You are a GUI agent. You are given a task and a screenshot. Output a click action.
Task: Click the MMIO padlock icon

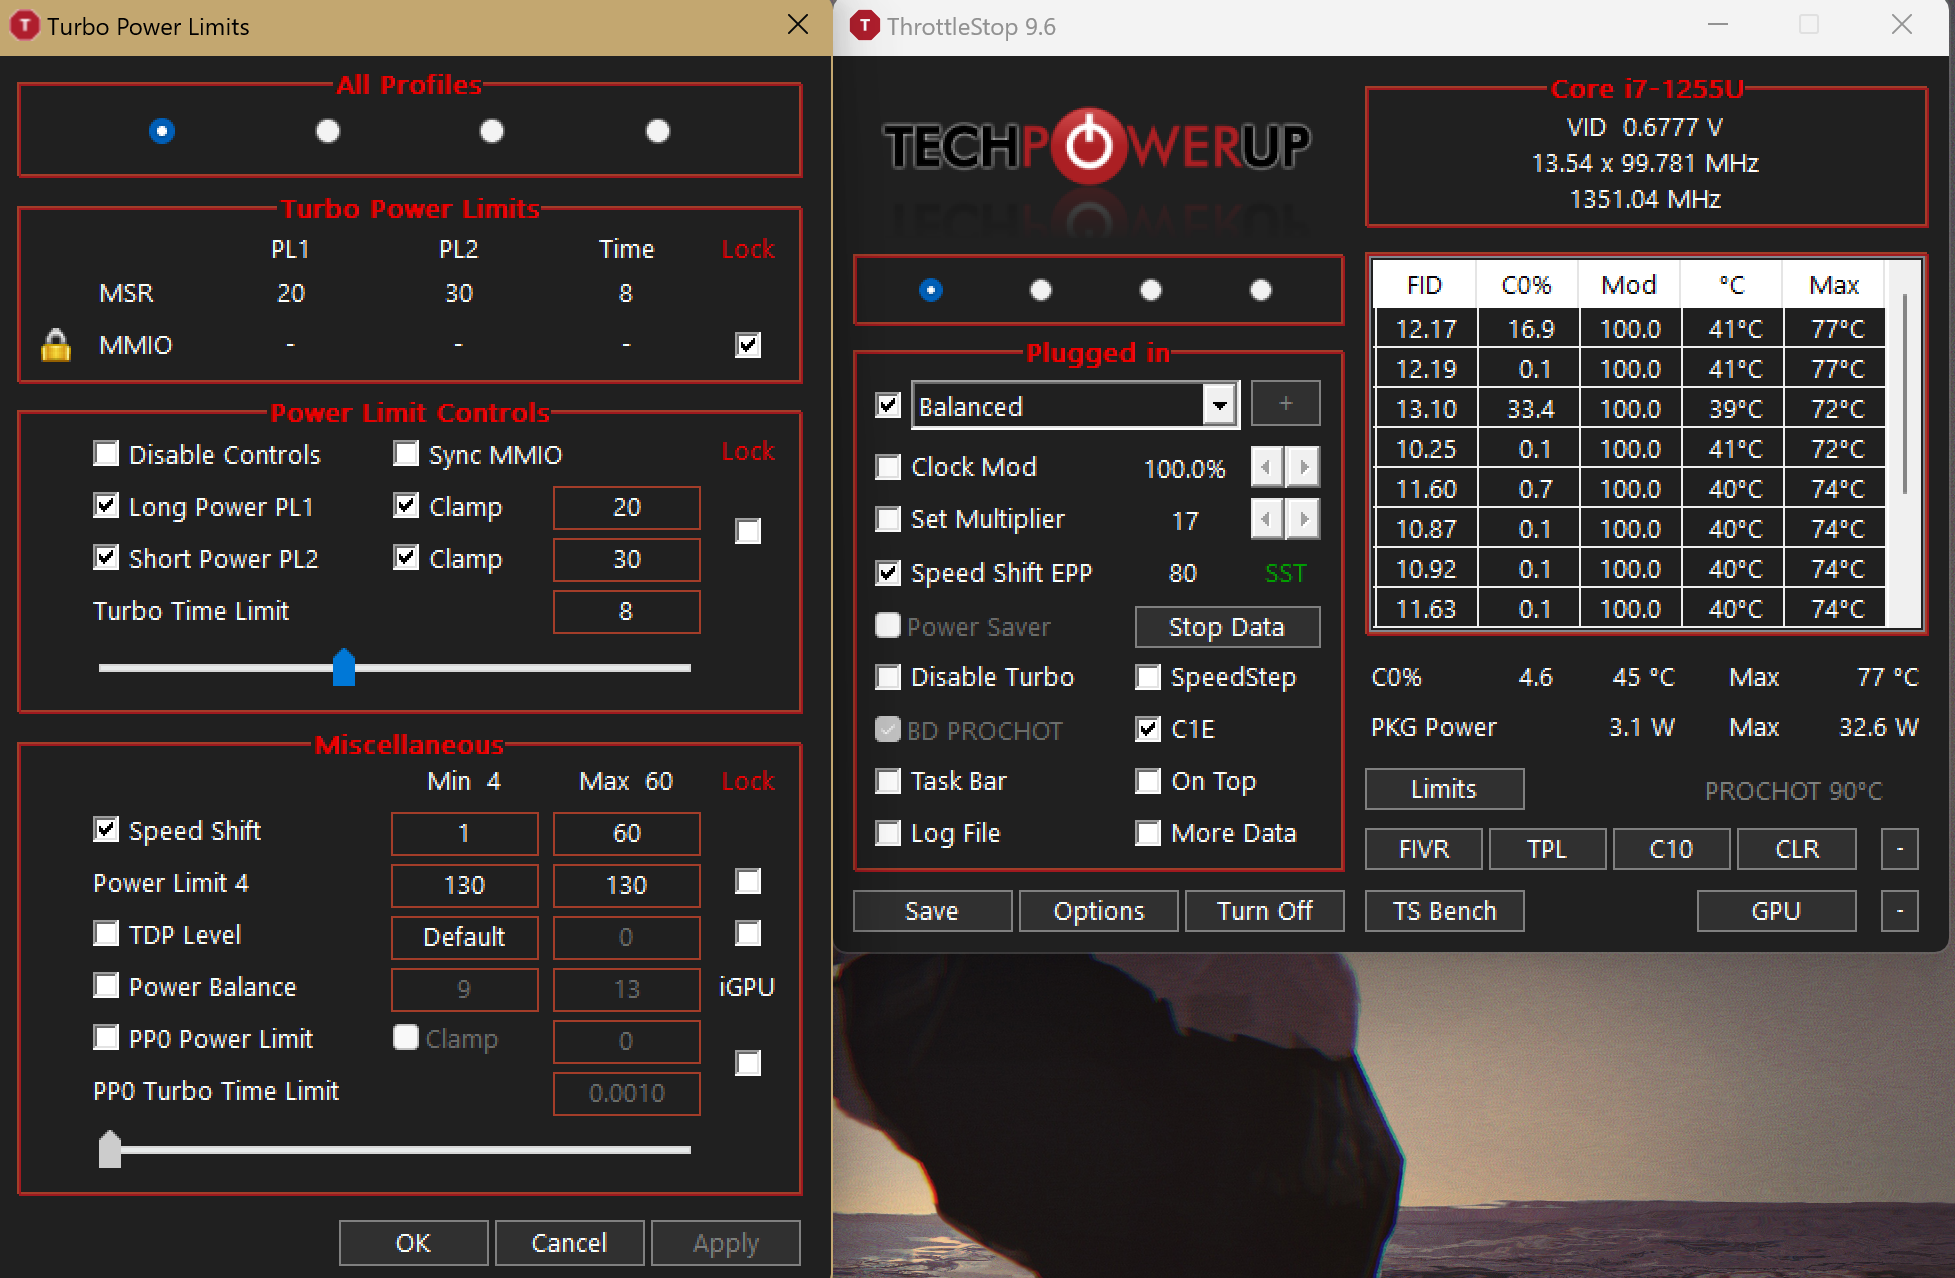click(56, 345)
